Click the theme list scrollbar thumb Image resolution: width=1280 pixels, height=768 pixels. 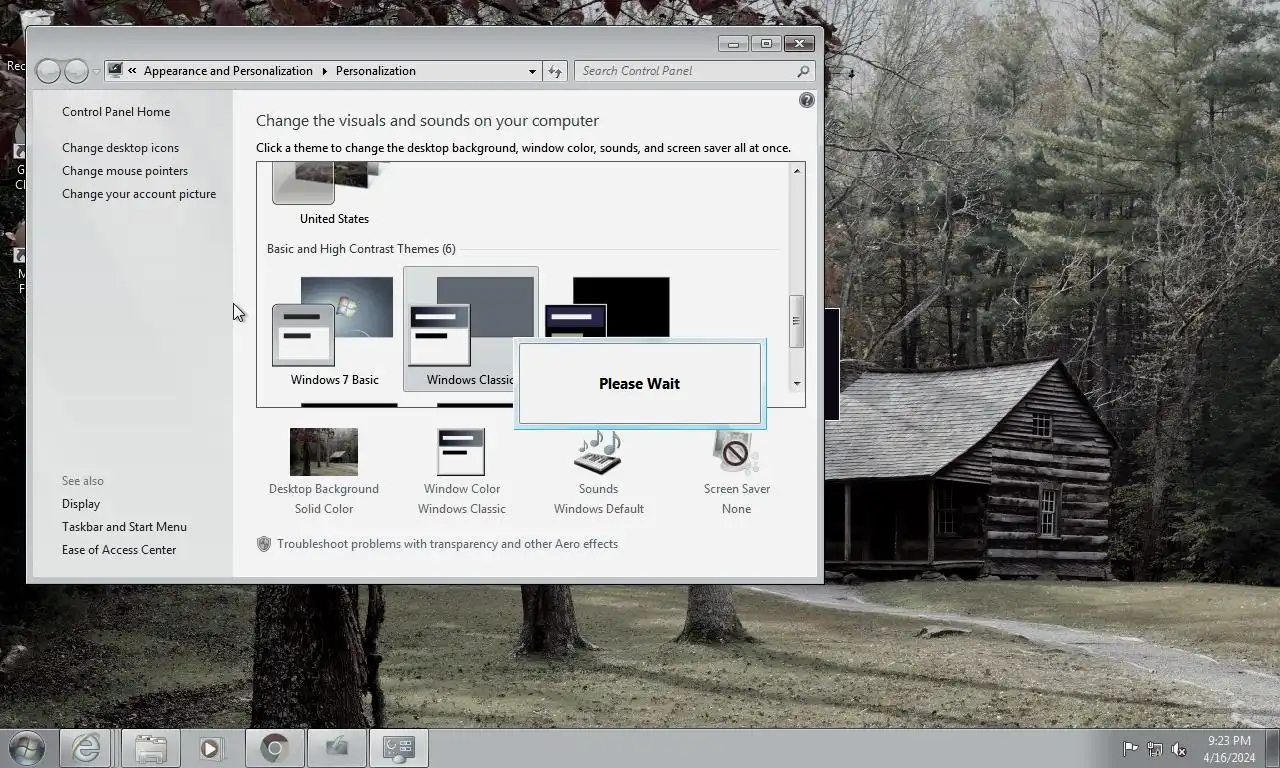pos(797,321)
